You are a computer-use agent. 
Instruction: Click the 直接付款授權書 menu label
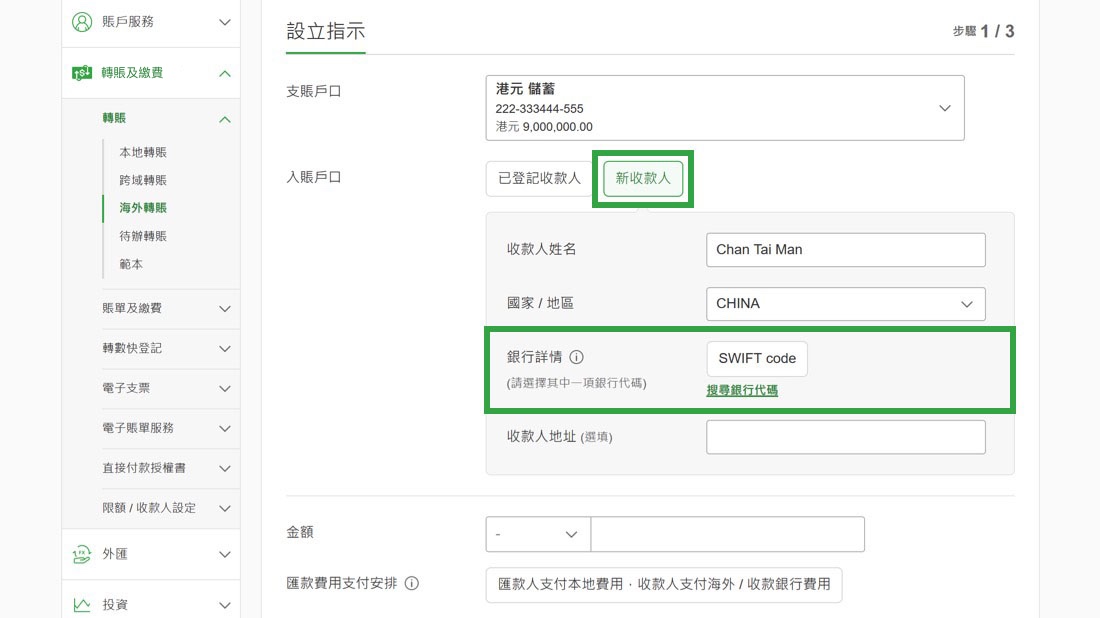[144, 468]
